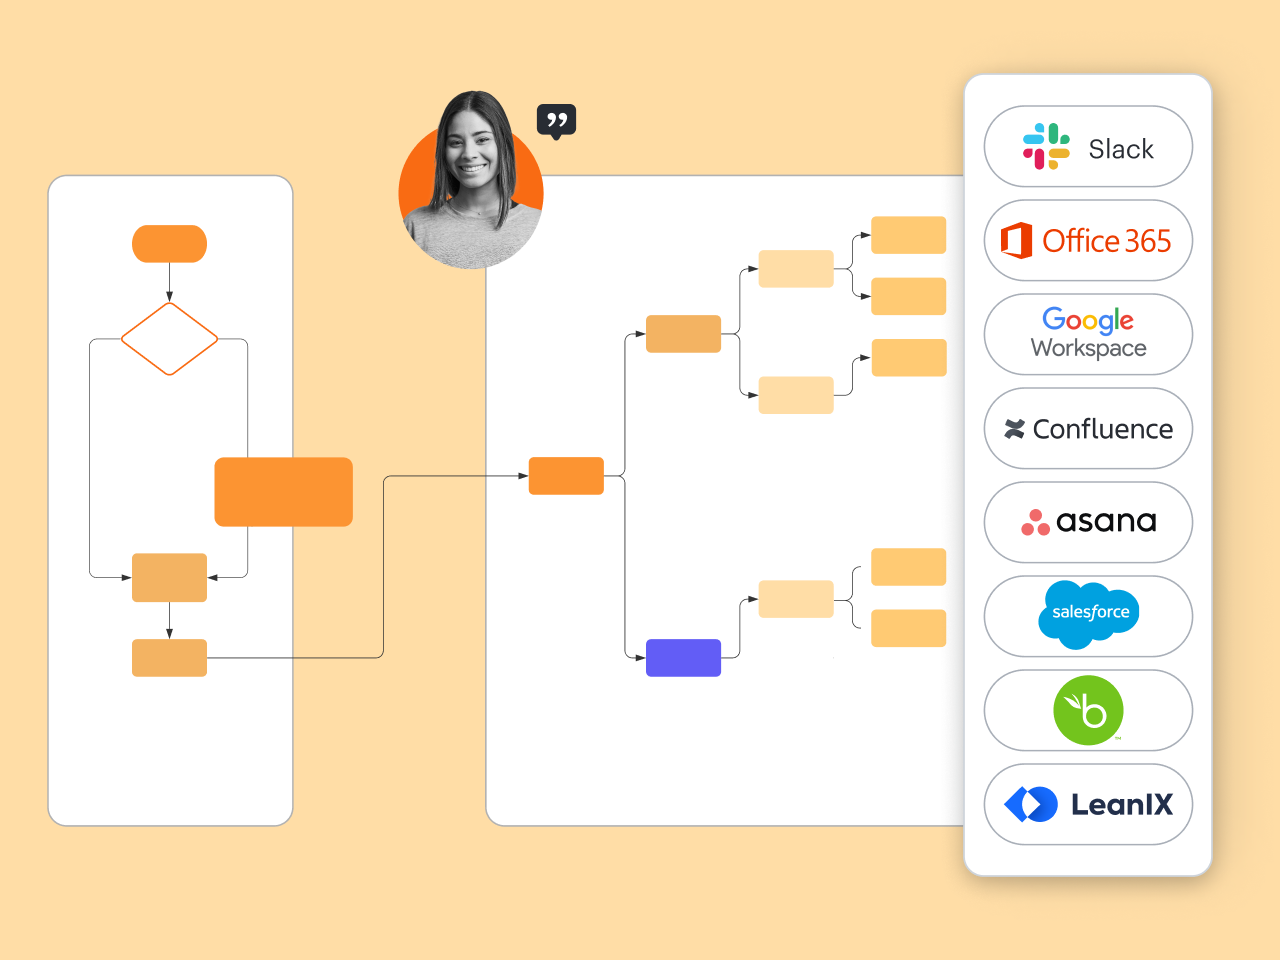Open the LeanIX integration

tap(1088, 804)
